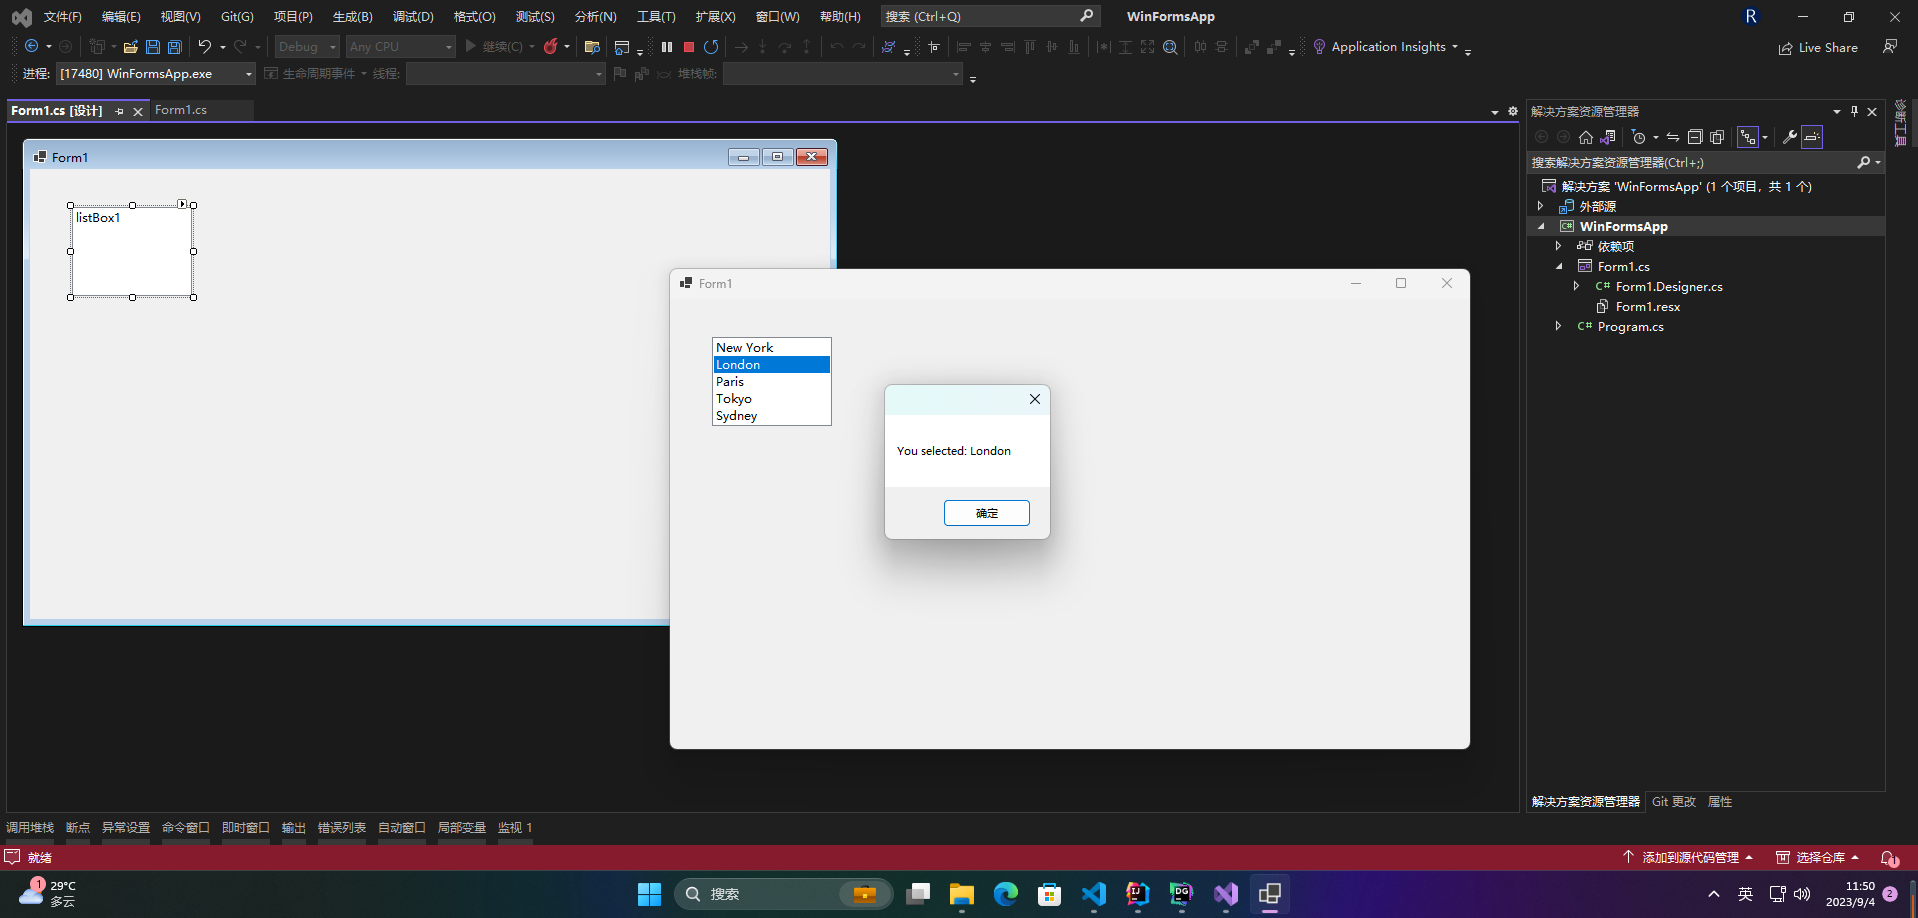The image size is (1918, 918).
Task: Toggle Preview Selected Items in Solution Explorer
Action: 1812,137
